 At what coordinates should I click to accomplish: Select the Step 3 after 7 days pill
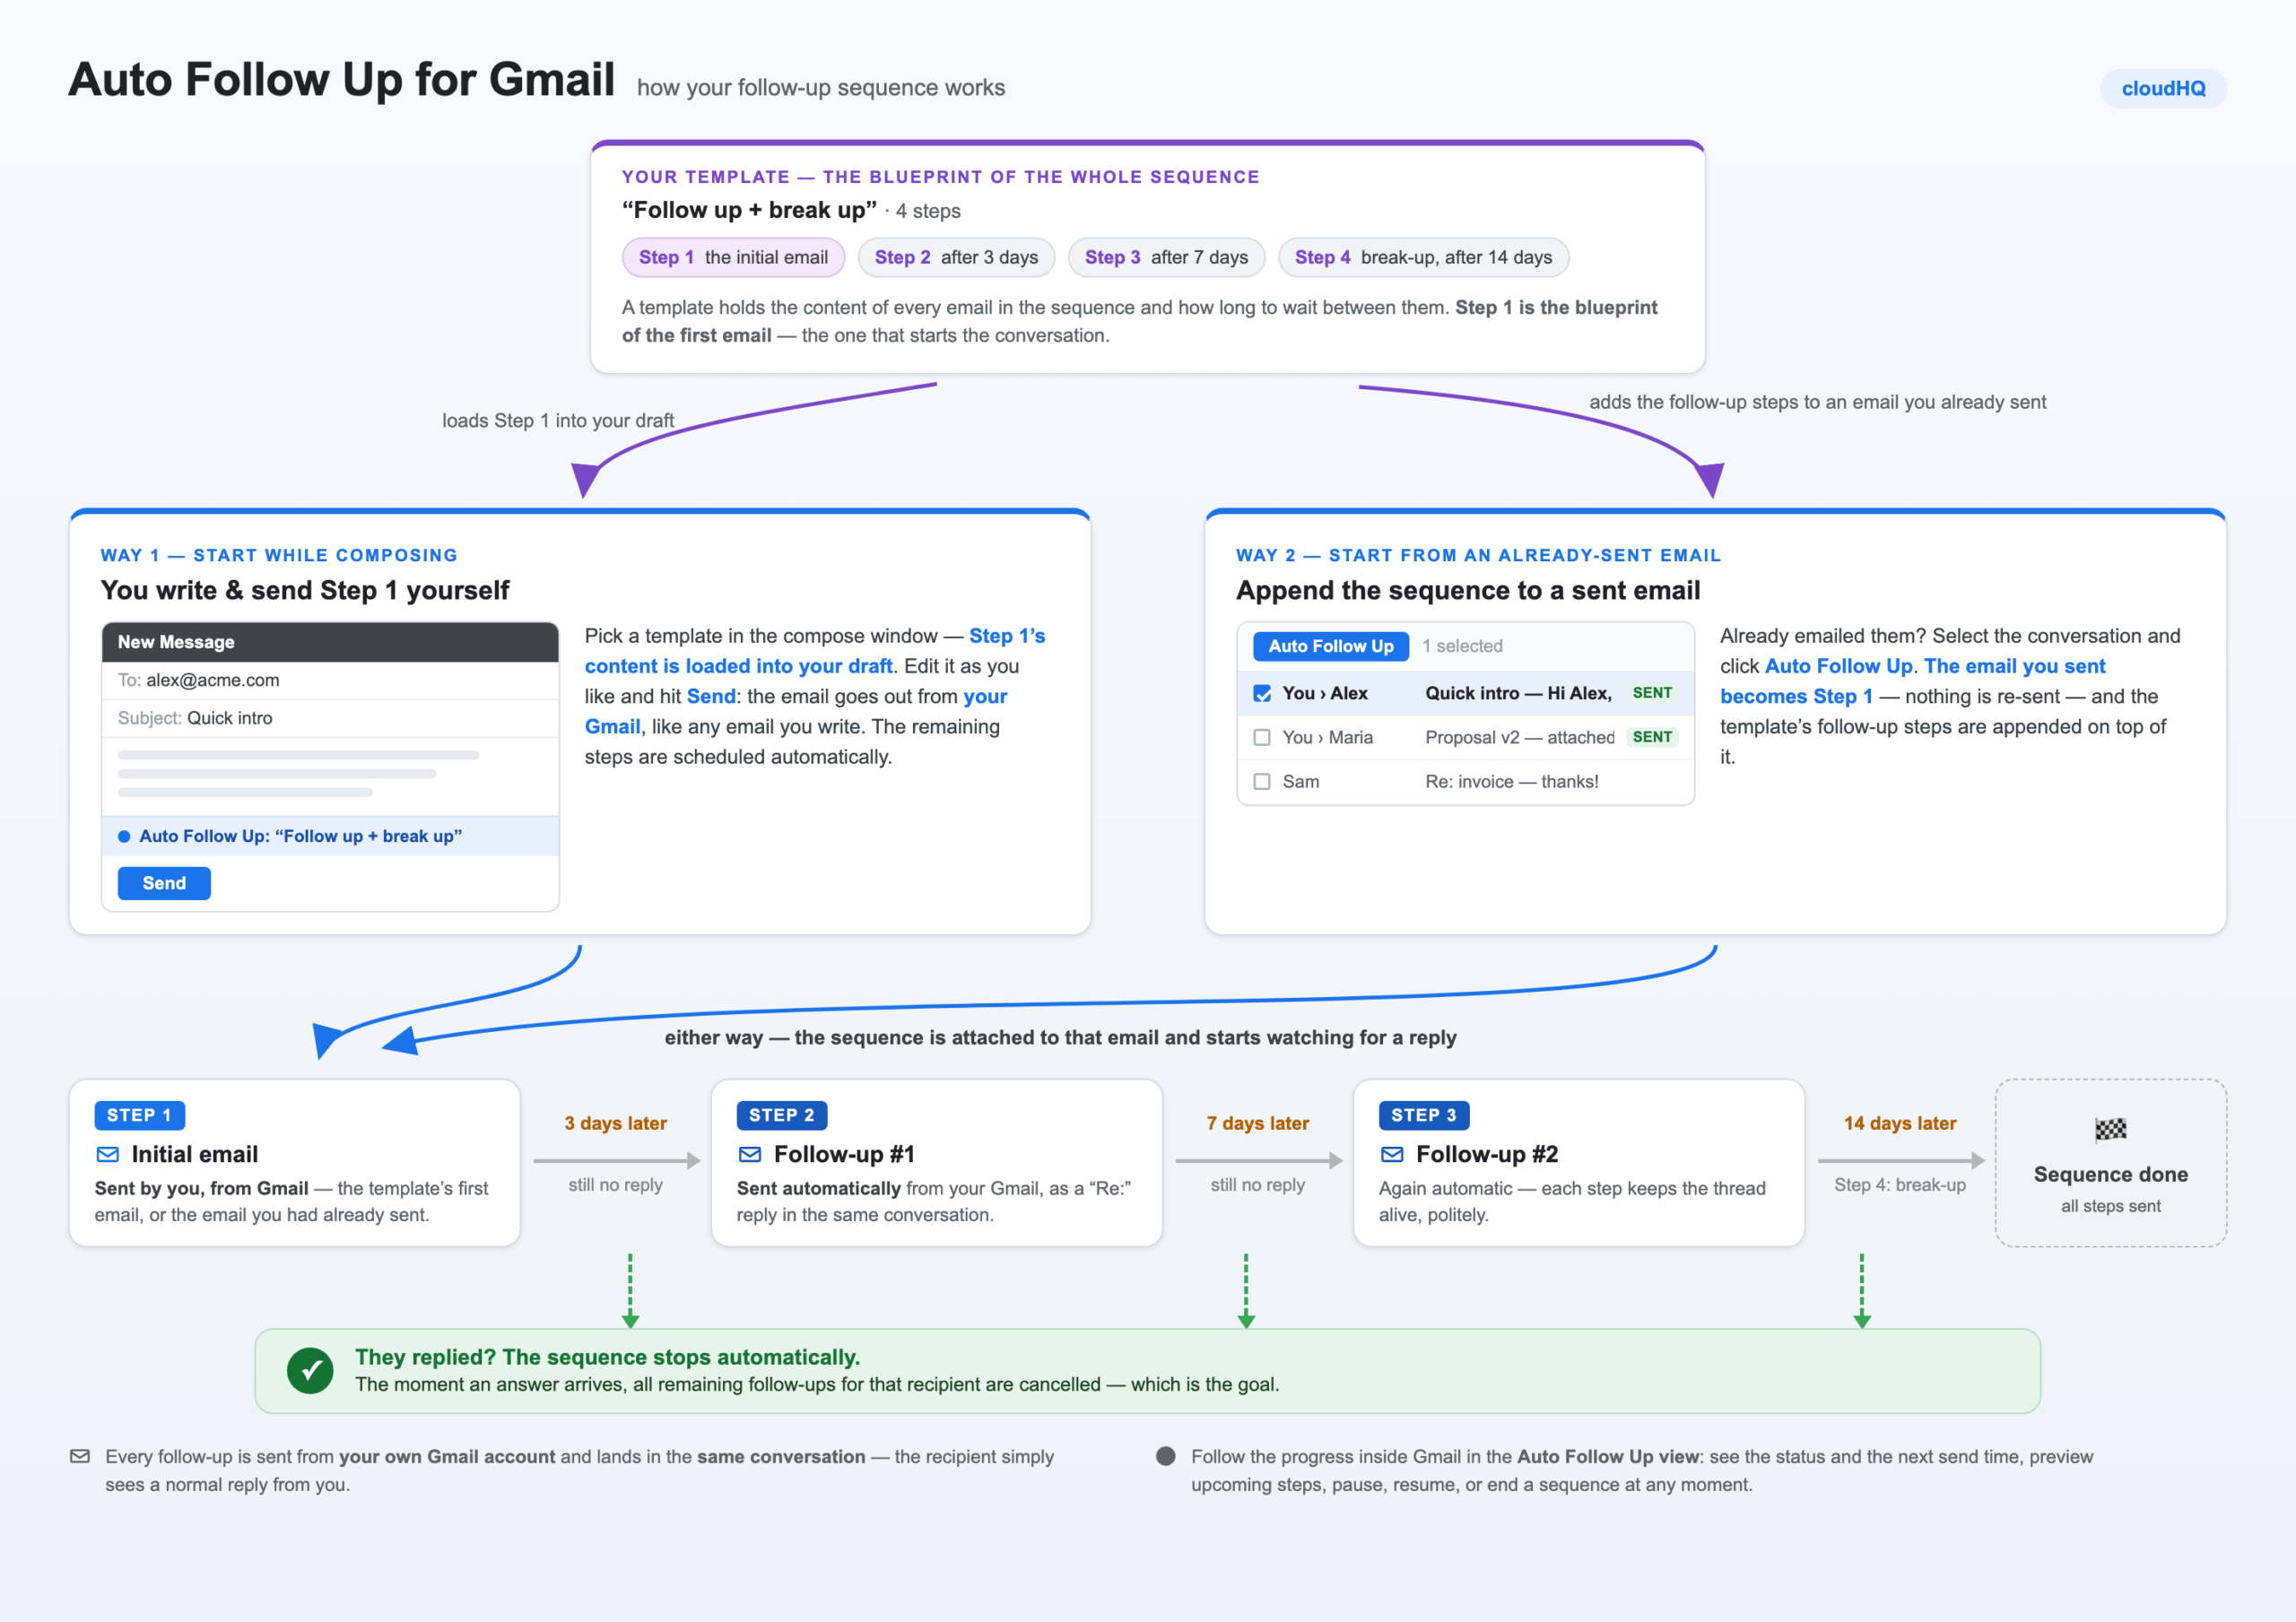coord(1166,257)
